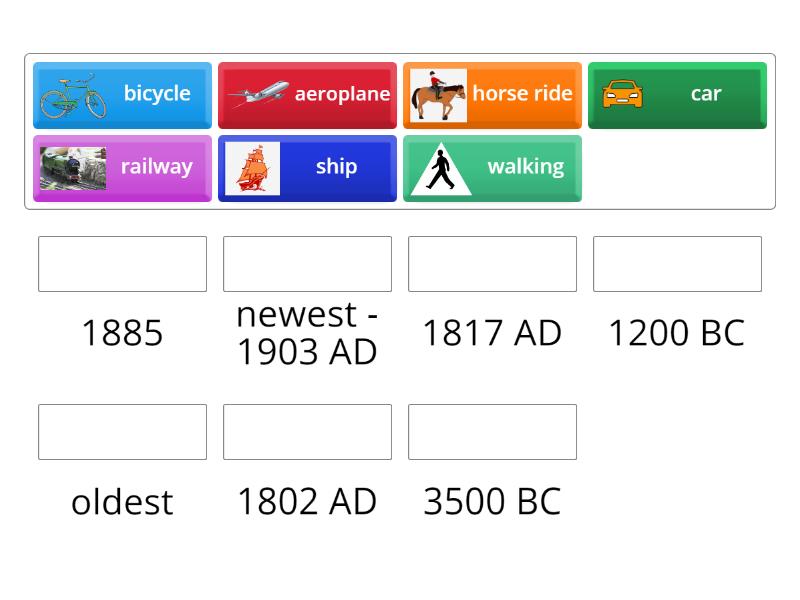Viewport: 800px width, 600px height.
Task: Select the blue bicycle tile label
Action: [157, 94]
